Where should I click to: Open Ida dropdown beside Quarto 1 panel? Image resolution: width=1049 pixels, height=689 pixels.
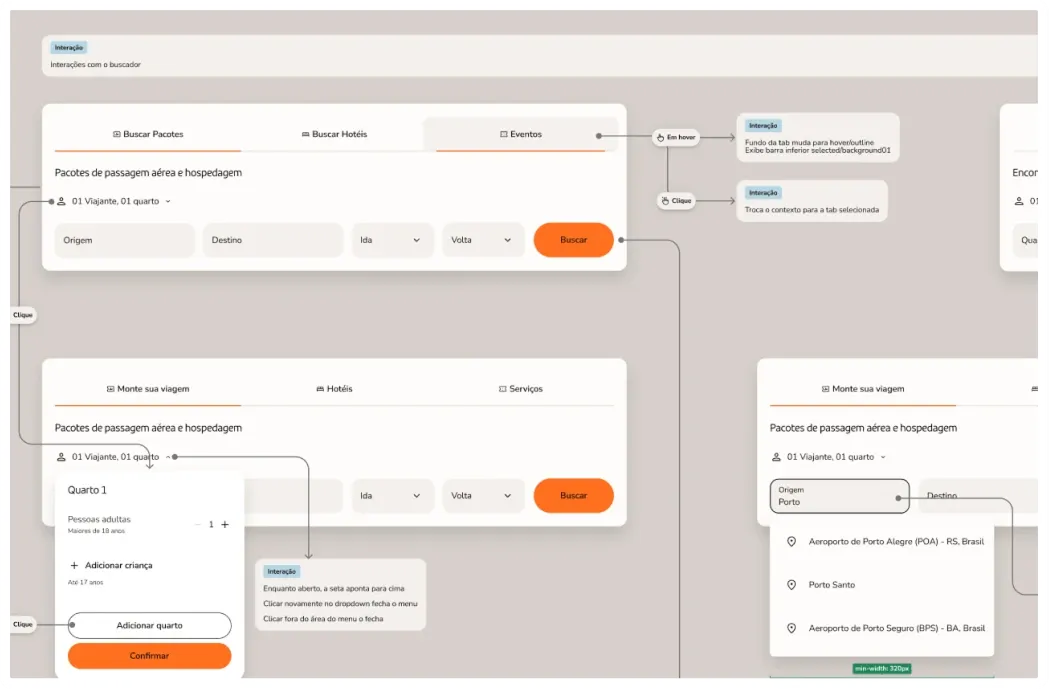click(x=393, y=496)
